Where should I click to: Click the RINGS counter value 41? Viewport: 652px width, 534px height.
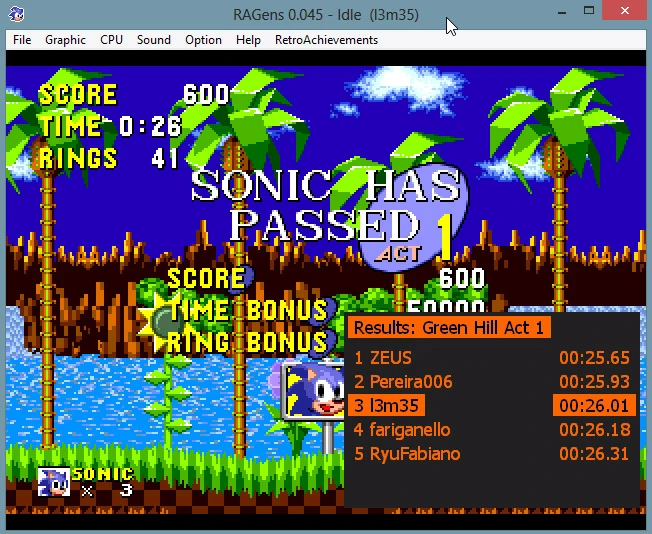165,158
